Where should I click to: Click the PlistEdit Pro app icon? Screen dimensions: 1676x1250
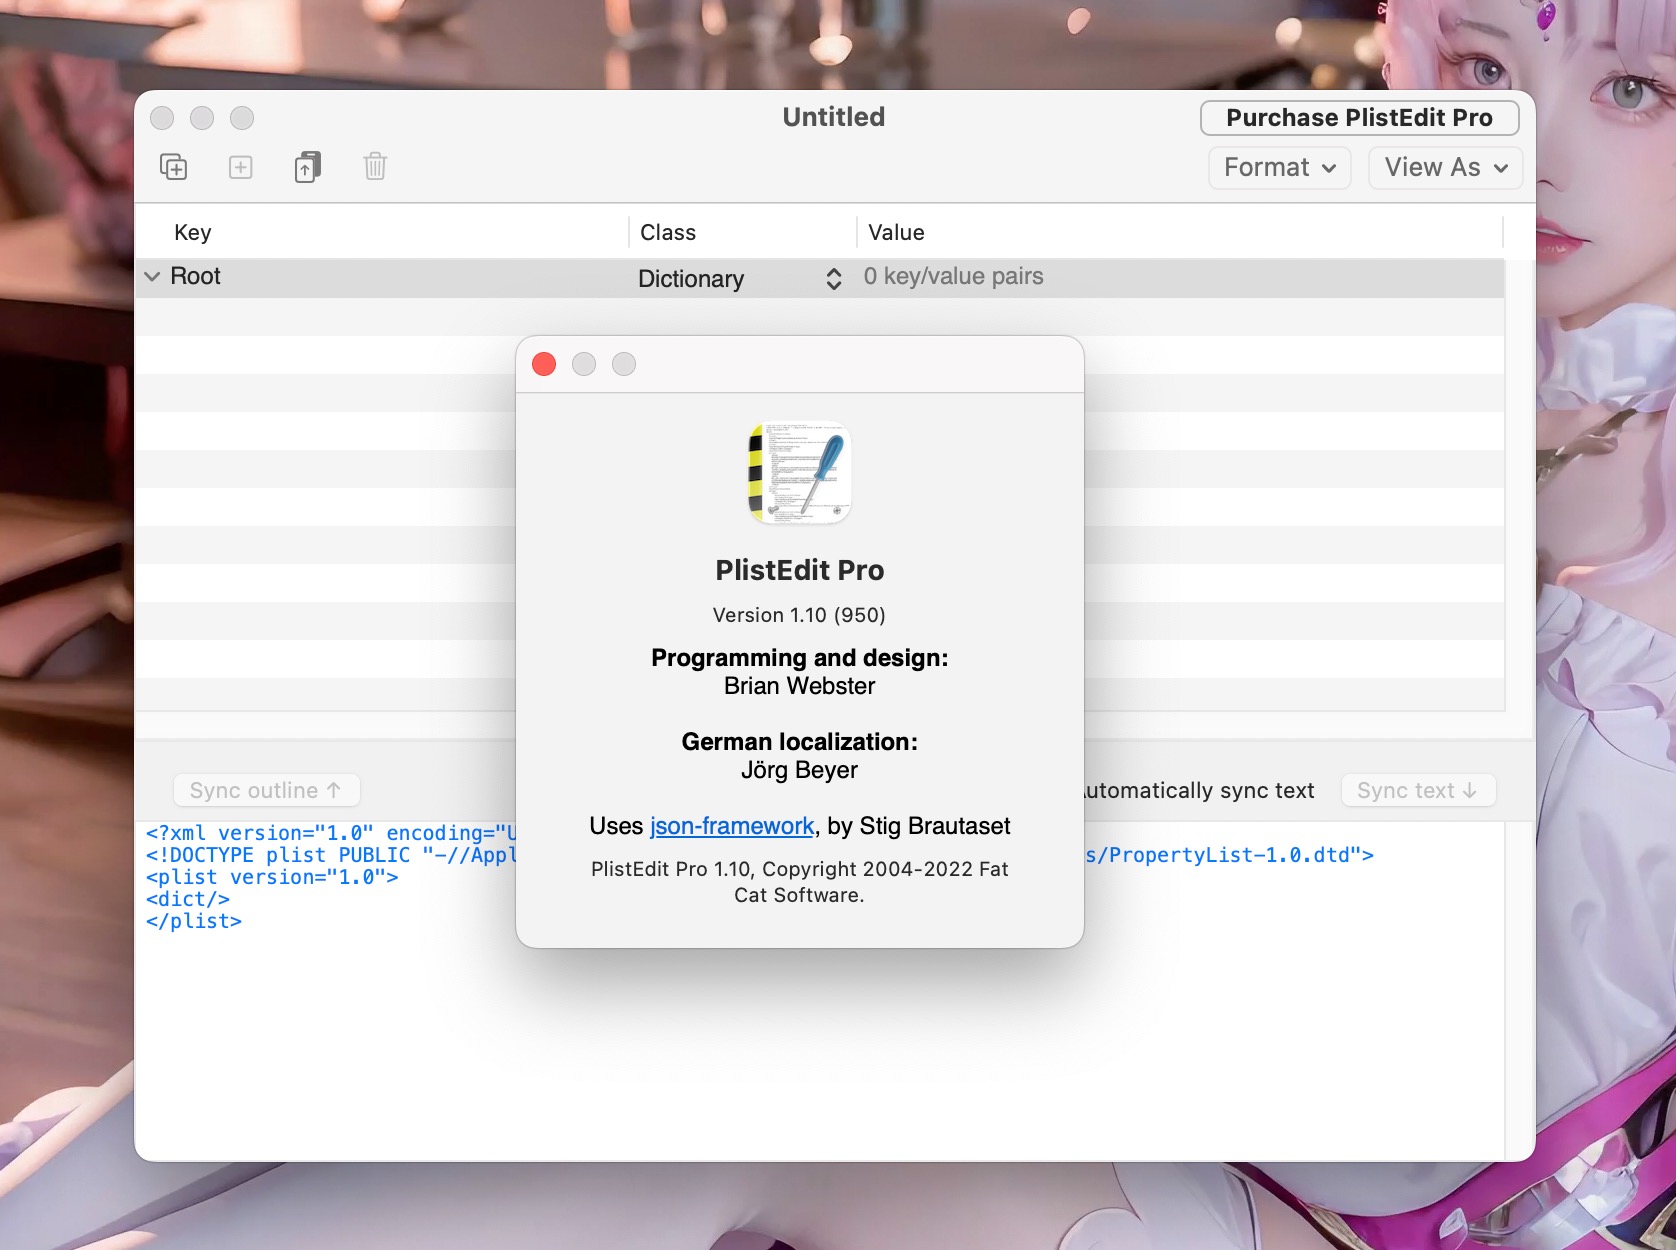(x=799, y=473)
